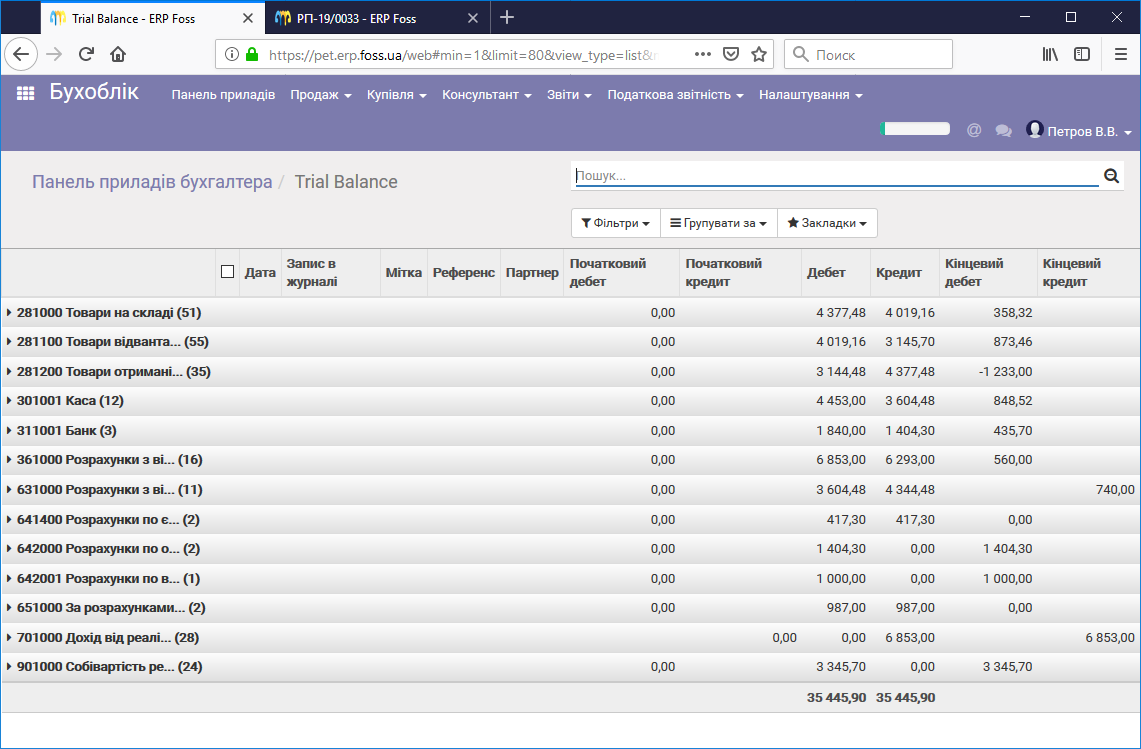Sort by the Партнер column header
The width and height of the screenshot is (1141, 749).
(532, 272)
